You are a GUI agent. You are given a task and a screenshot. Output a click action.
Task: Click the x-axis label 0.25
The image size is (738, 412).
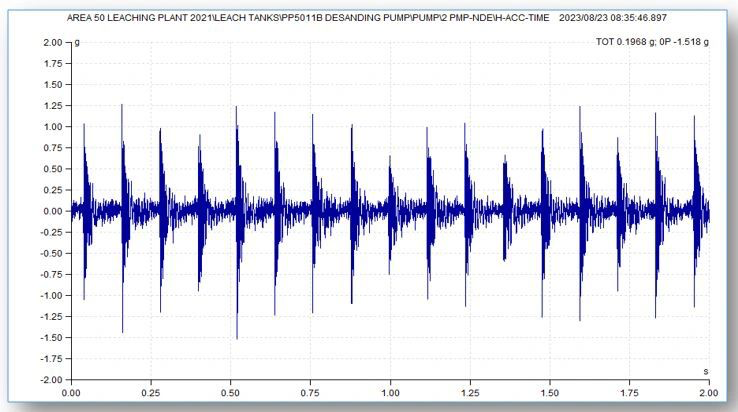[x=151, y=393]
